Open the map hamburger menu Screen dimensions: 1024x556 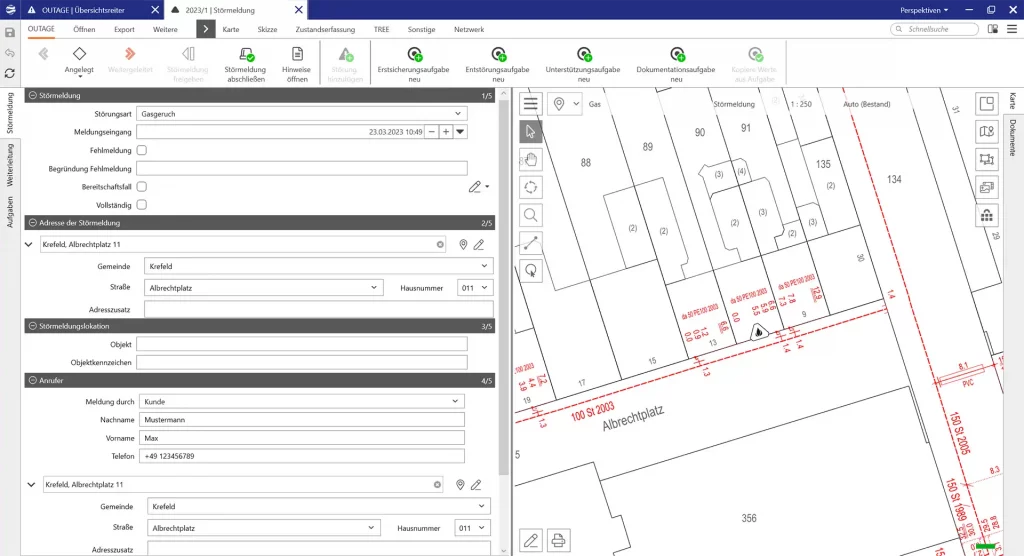(x=531, y=104)
